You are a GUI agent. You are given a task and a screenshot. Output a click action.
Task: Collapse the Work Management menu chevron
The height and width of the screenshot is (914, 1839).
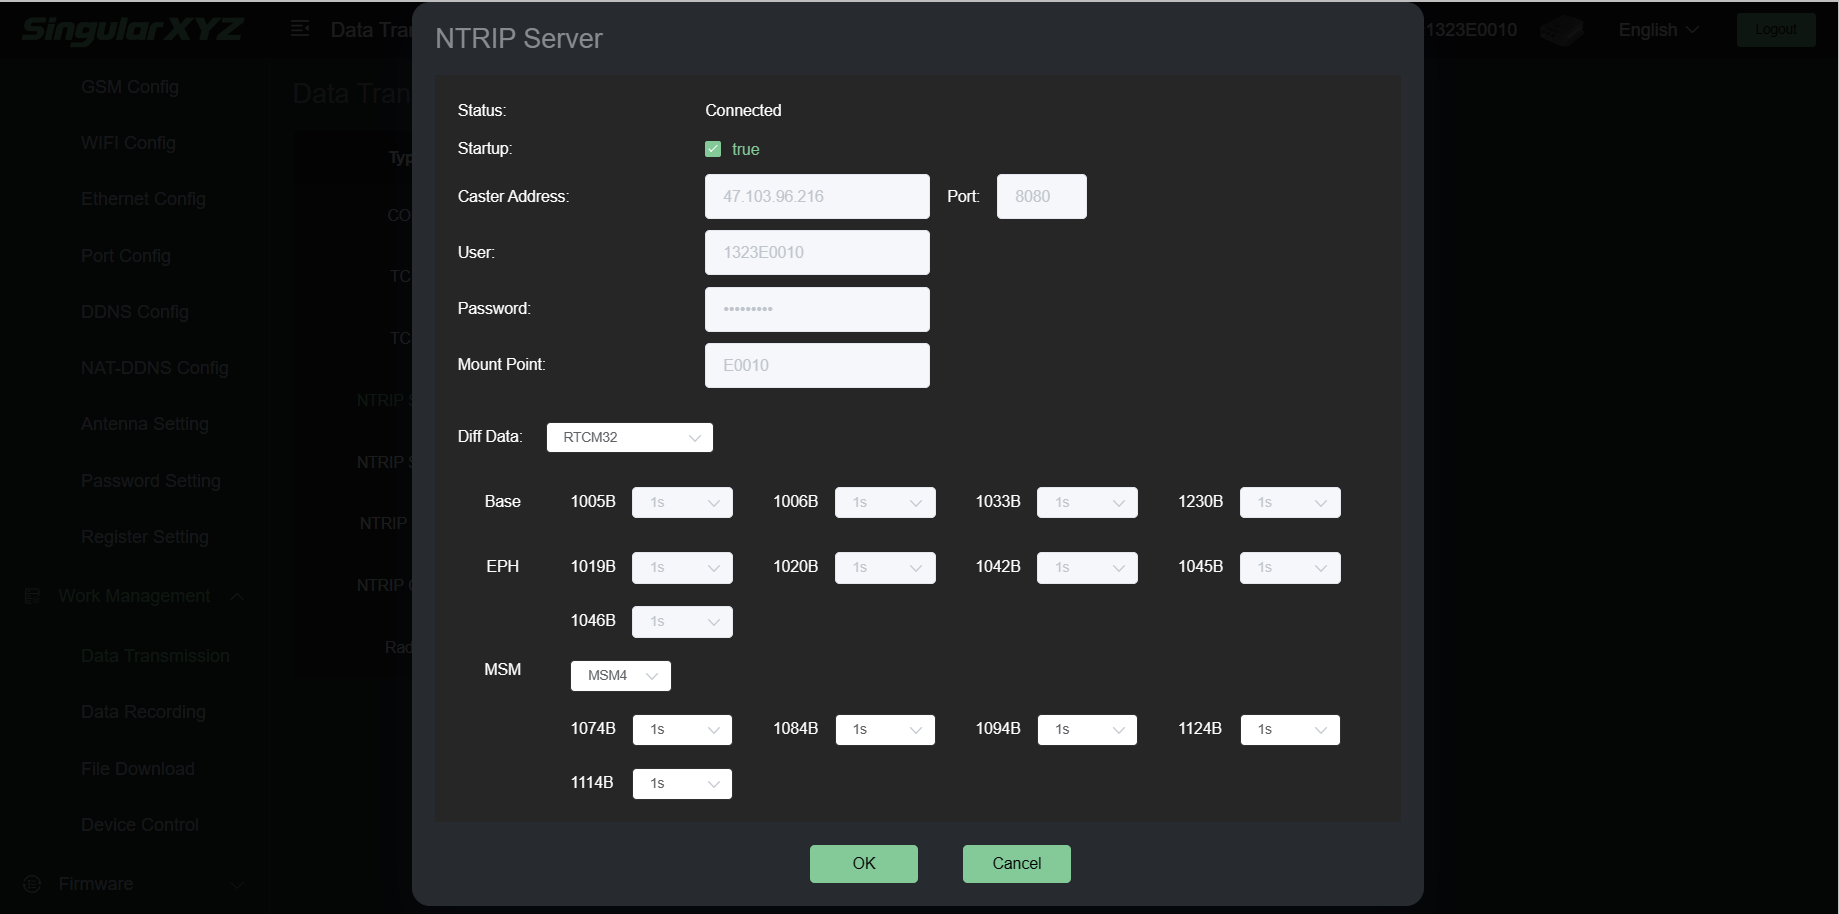(237, 597)
